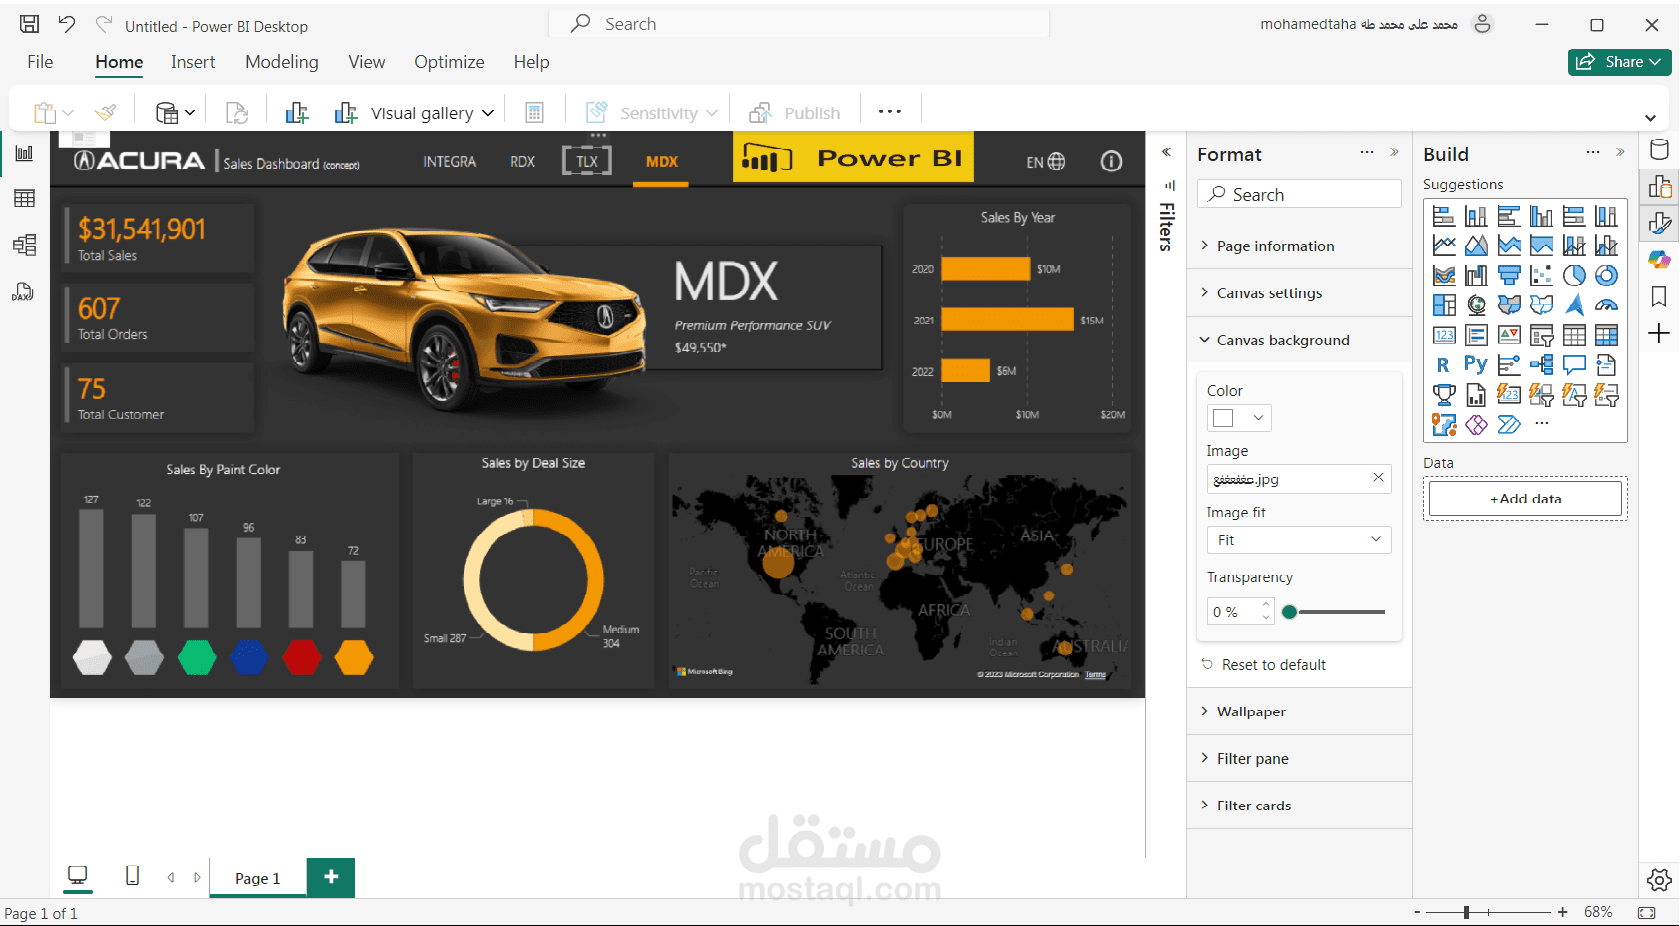Insert a Card visual with 123
This screenshot has height=926, width=1680.
coord(1444,335)
